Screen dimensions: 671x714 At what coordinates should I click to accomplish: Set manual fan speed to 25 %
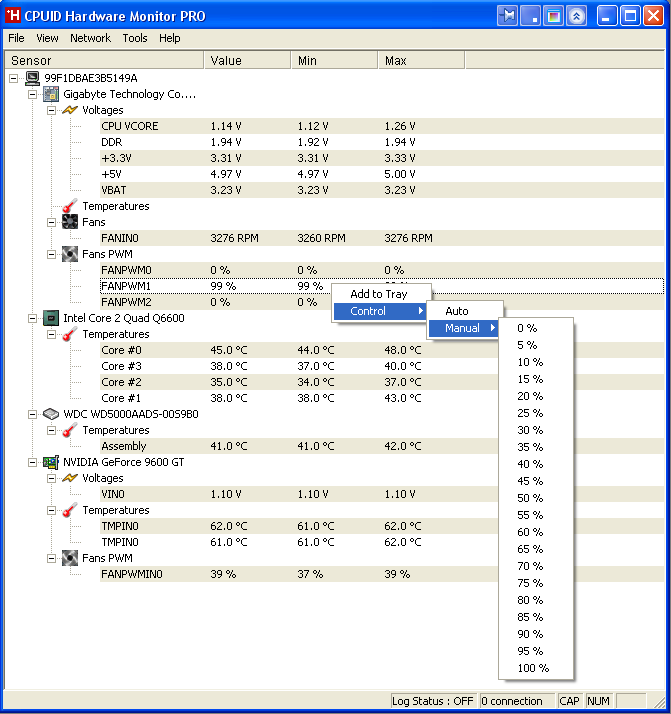pyautogui.click(x=536, y=413)
